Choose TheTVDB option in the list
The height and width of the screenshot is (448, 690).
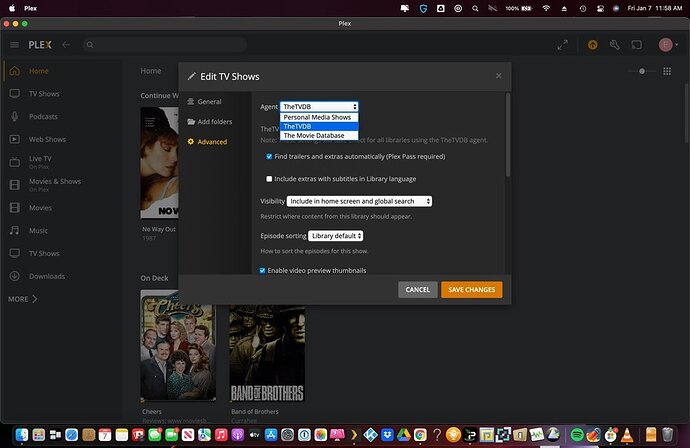(x=319, y=126)
